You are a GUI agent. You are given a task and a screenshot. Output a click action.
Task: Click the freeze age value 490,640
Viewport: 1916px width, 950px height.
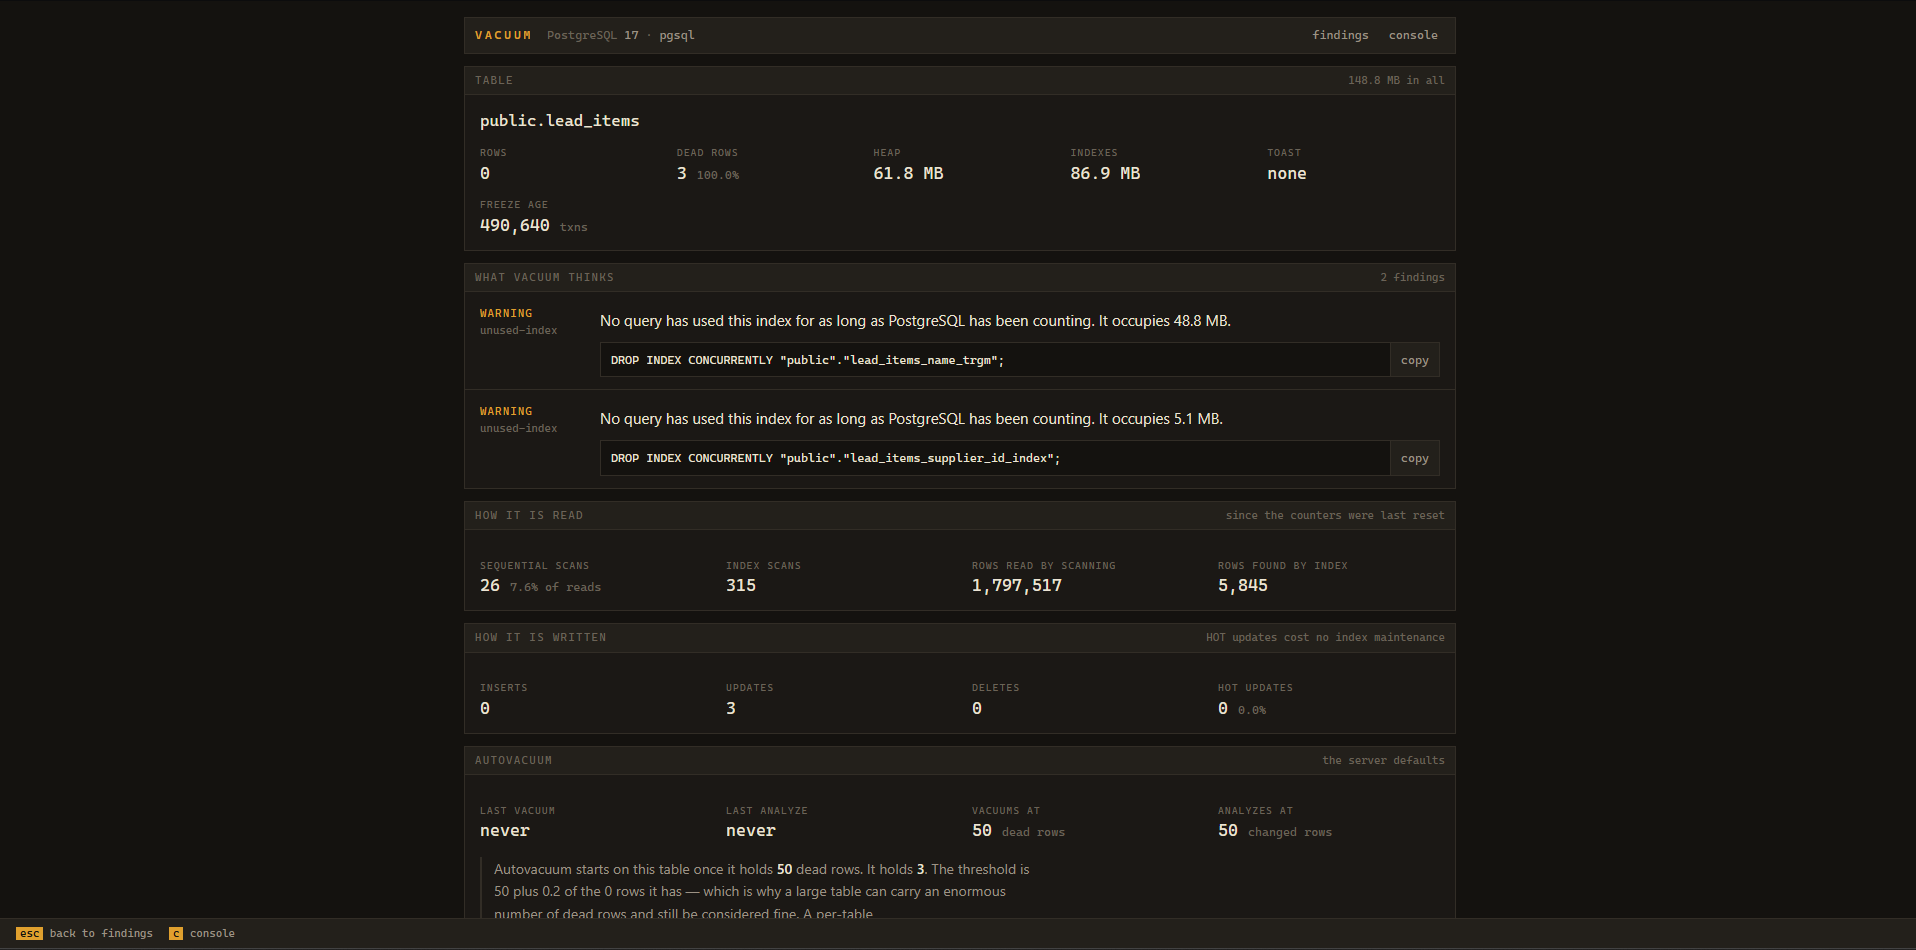[514, 225]
